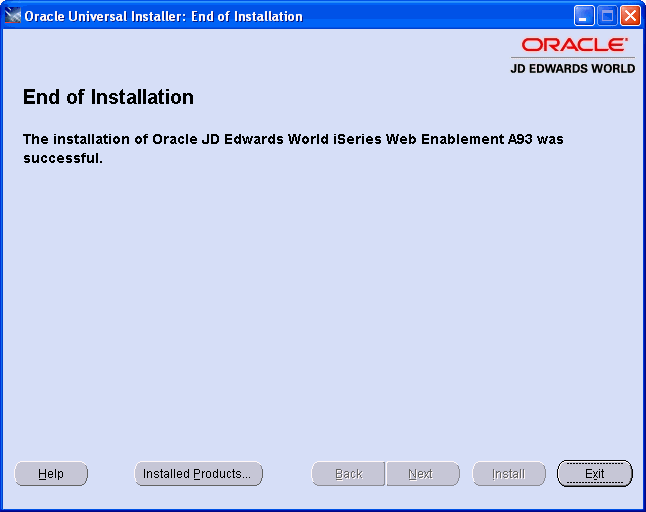The width and height of the screenshot is (646, 512).
Task: Close the installer window with the X
Action: pyautogui.click(x=630, y=16)
